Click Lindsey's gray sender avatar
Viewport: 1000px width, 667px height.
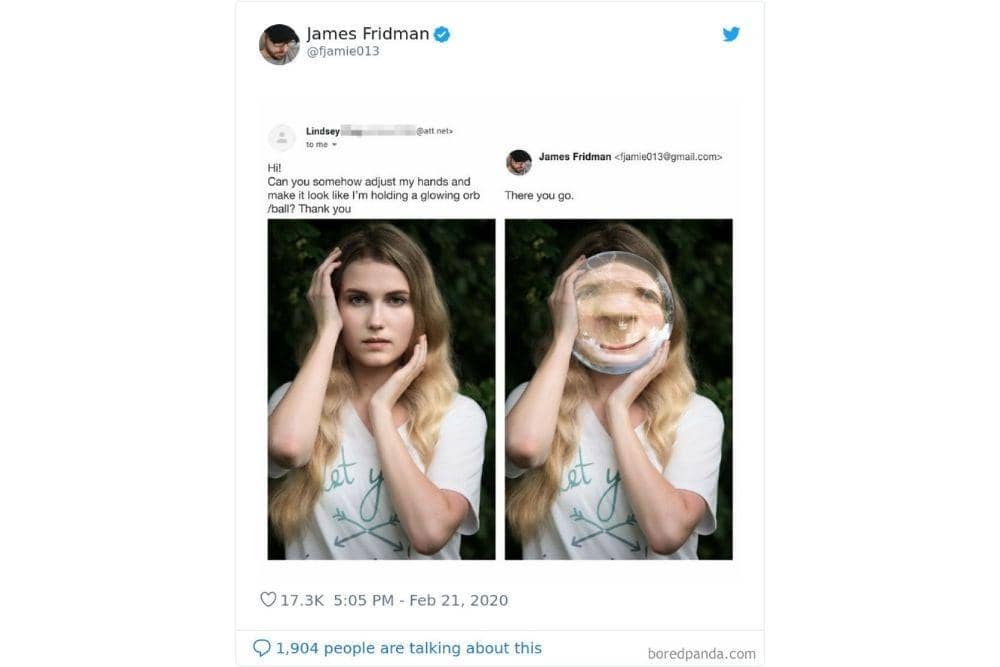(x=282, y=137)
